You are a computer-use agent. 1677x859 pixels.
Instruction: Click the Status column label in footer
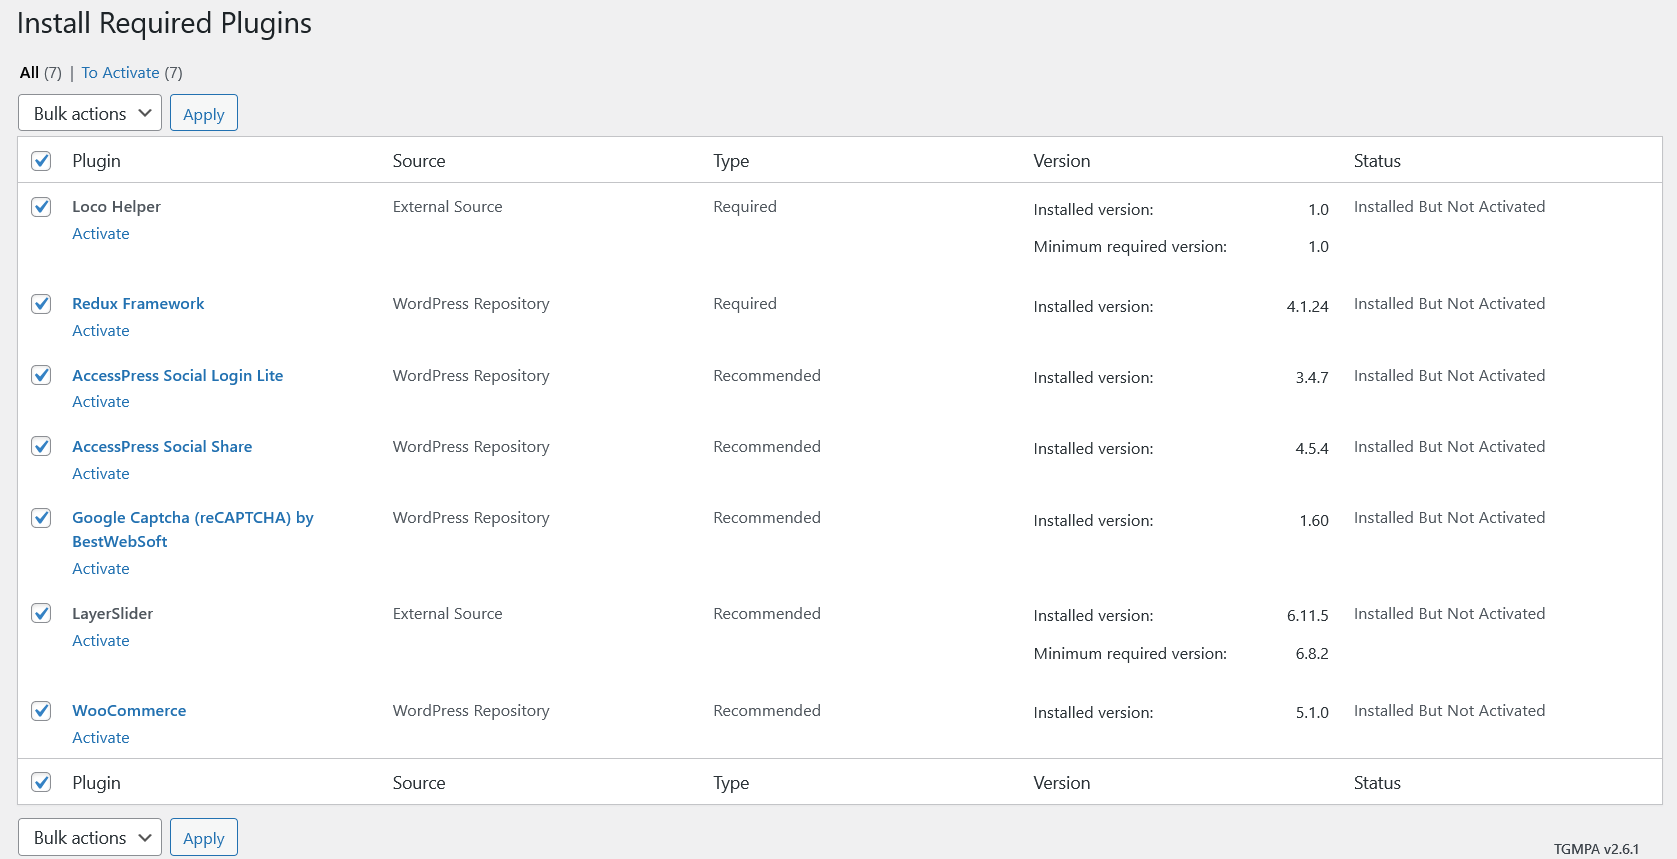click(x=1377, y=783)
